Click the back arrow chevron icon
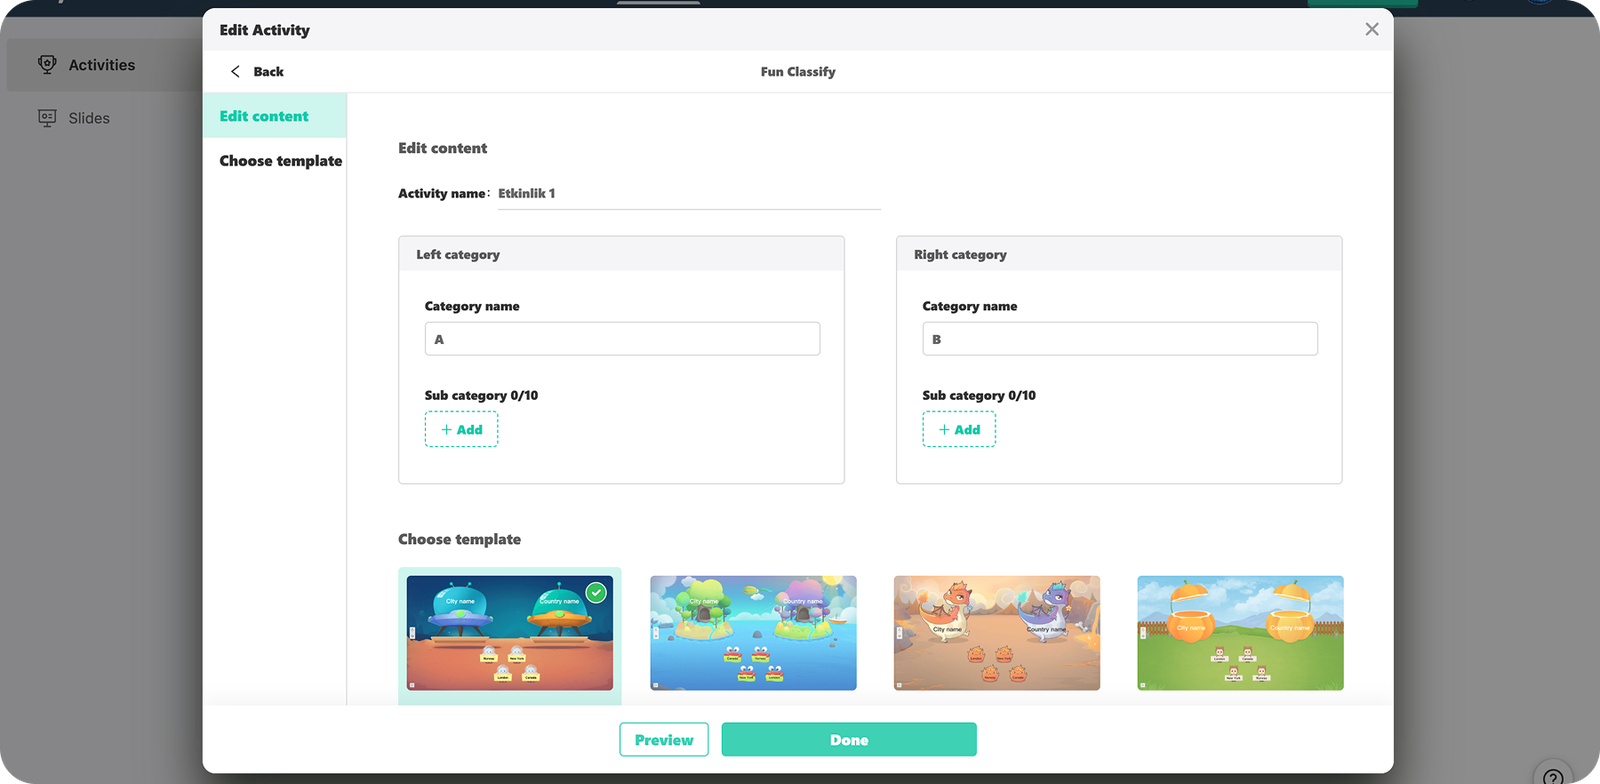Screen dimensions: 1600x784 pyautogui.click(x=235, y=72)
